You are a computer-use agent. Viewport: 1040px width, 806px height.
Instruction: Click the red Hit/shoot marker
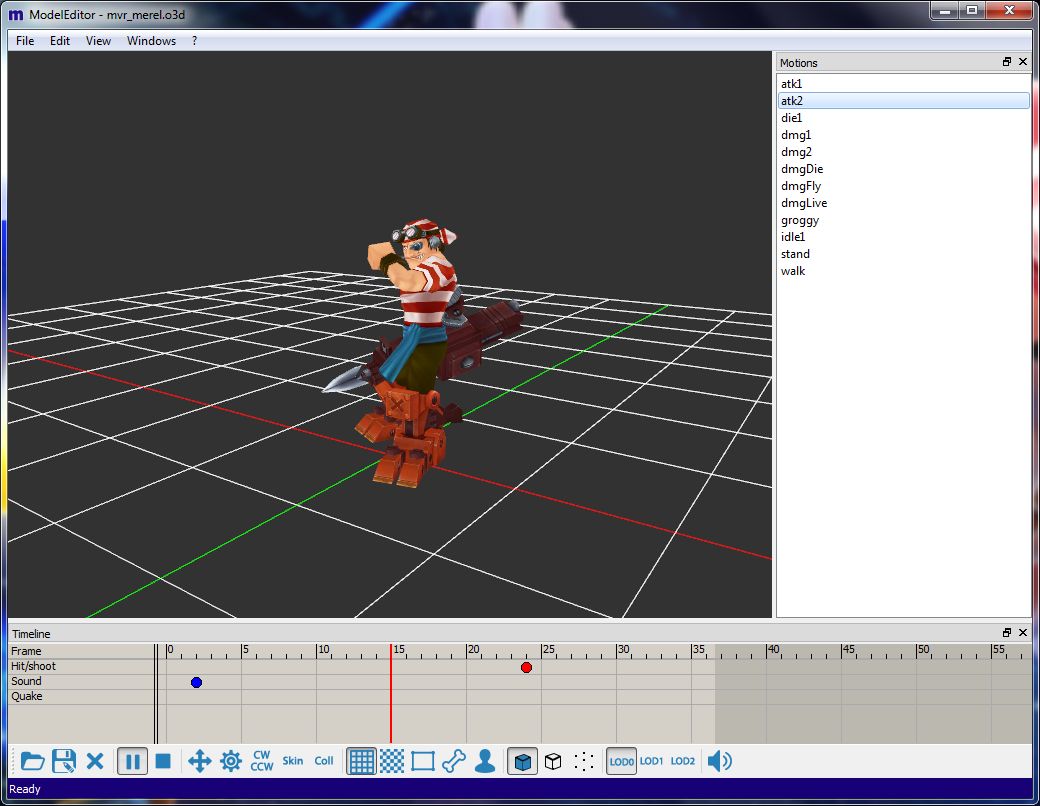[x=526, y=667]
